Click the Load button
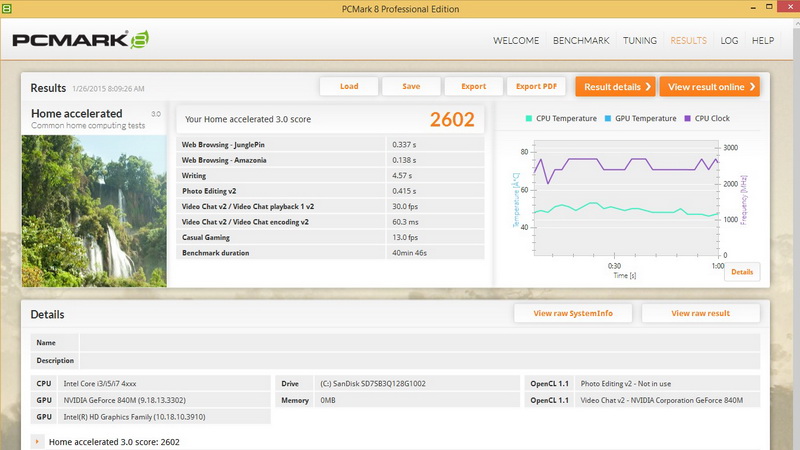Screen dimensions: 800x450 (x=349, y=86)
